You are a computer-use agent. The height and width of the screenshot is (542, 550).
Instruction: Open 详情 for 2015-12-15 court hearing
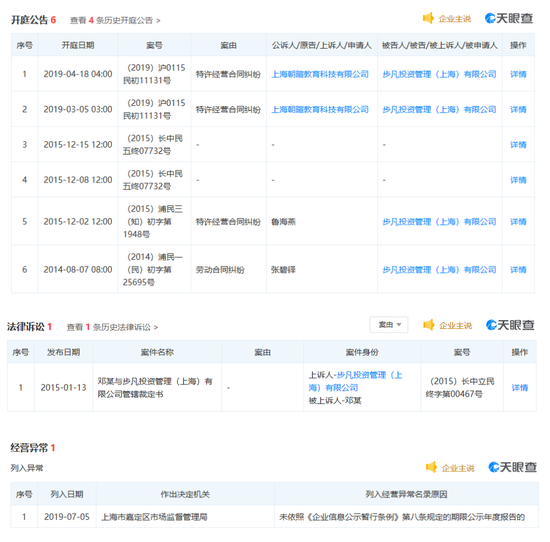518,145
